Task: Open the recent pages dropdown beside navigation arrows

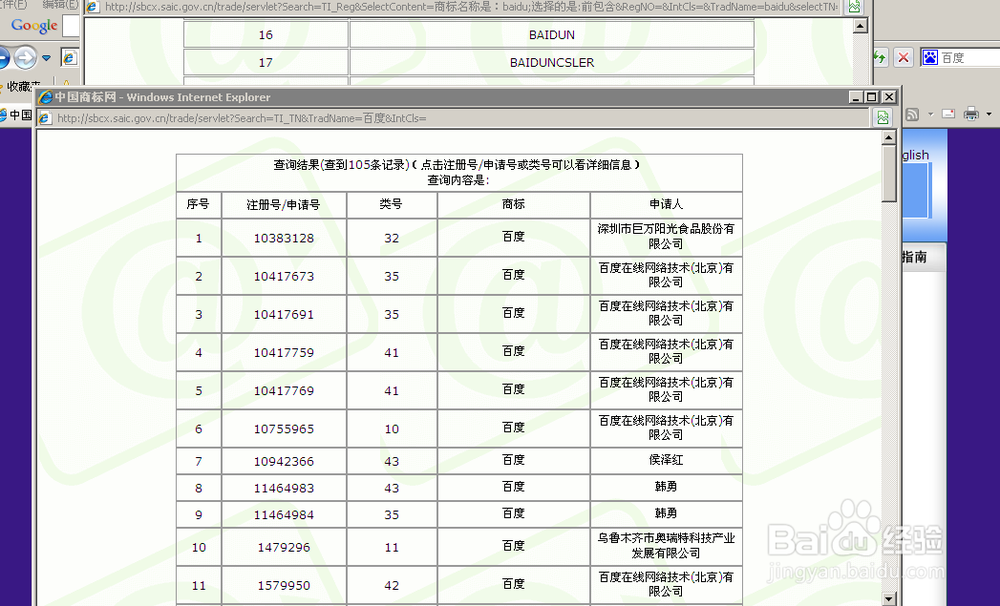Action: [46, 57]
